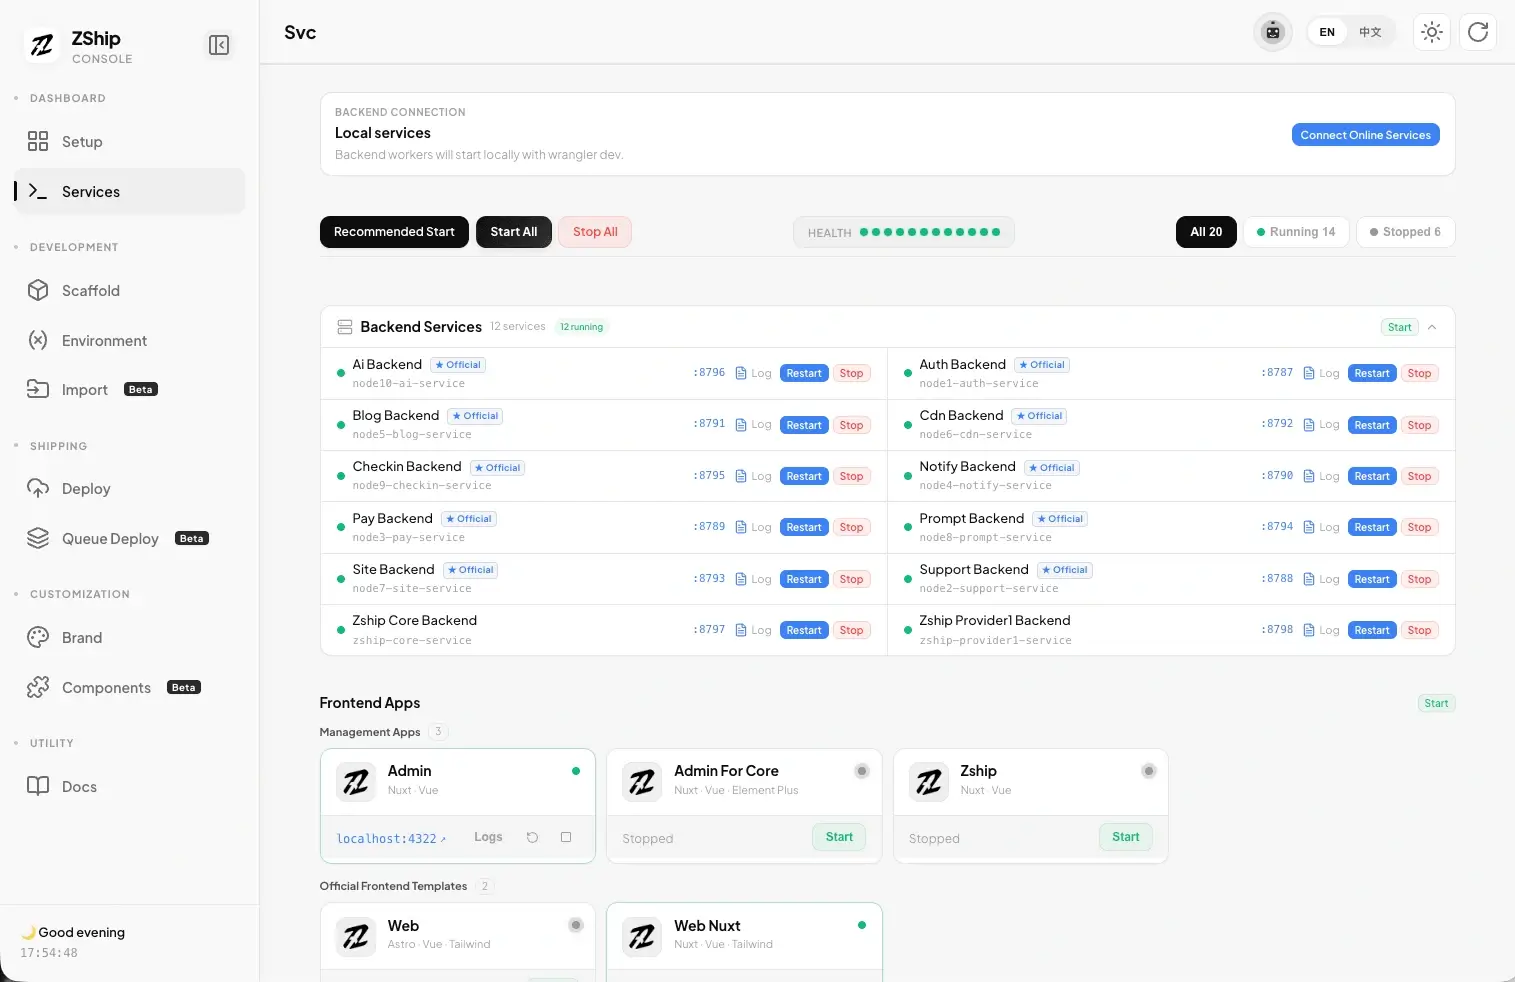1515x982 pixels.
Task: Click the Queue Deploy stack icon
Action: tap(38, 538)
